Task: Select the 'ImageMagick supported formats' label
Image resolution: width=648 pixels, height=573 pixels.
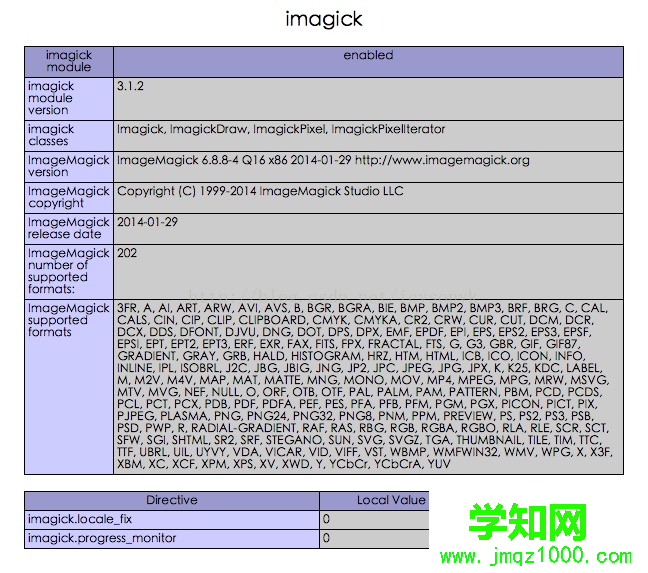Action: [x=69, y=387]
